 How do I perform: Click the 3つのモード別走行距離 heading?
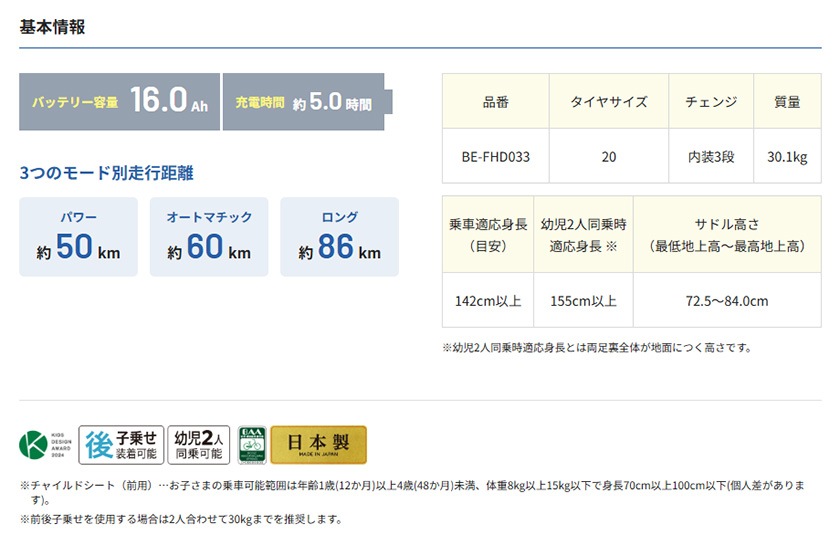[x=106, y=173]
